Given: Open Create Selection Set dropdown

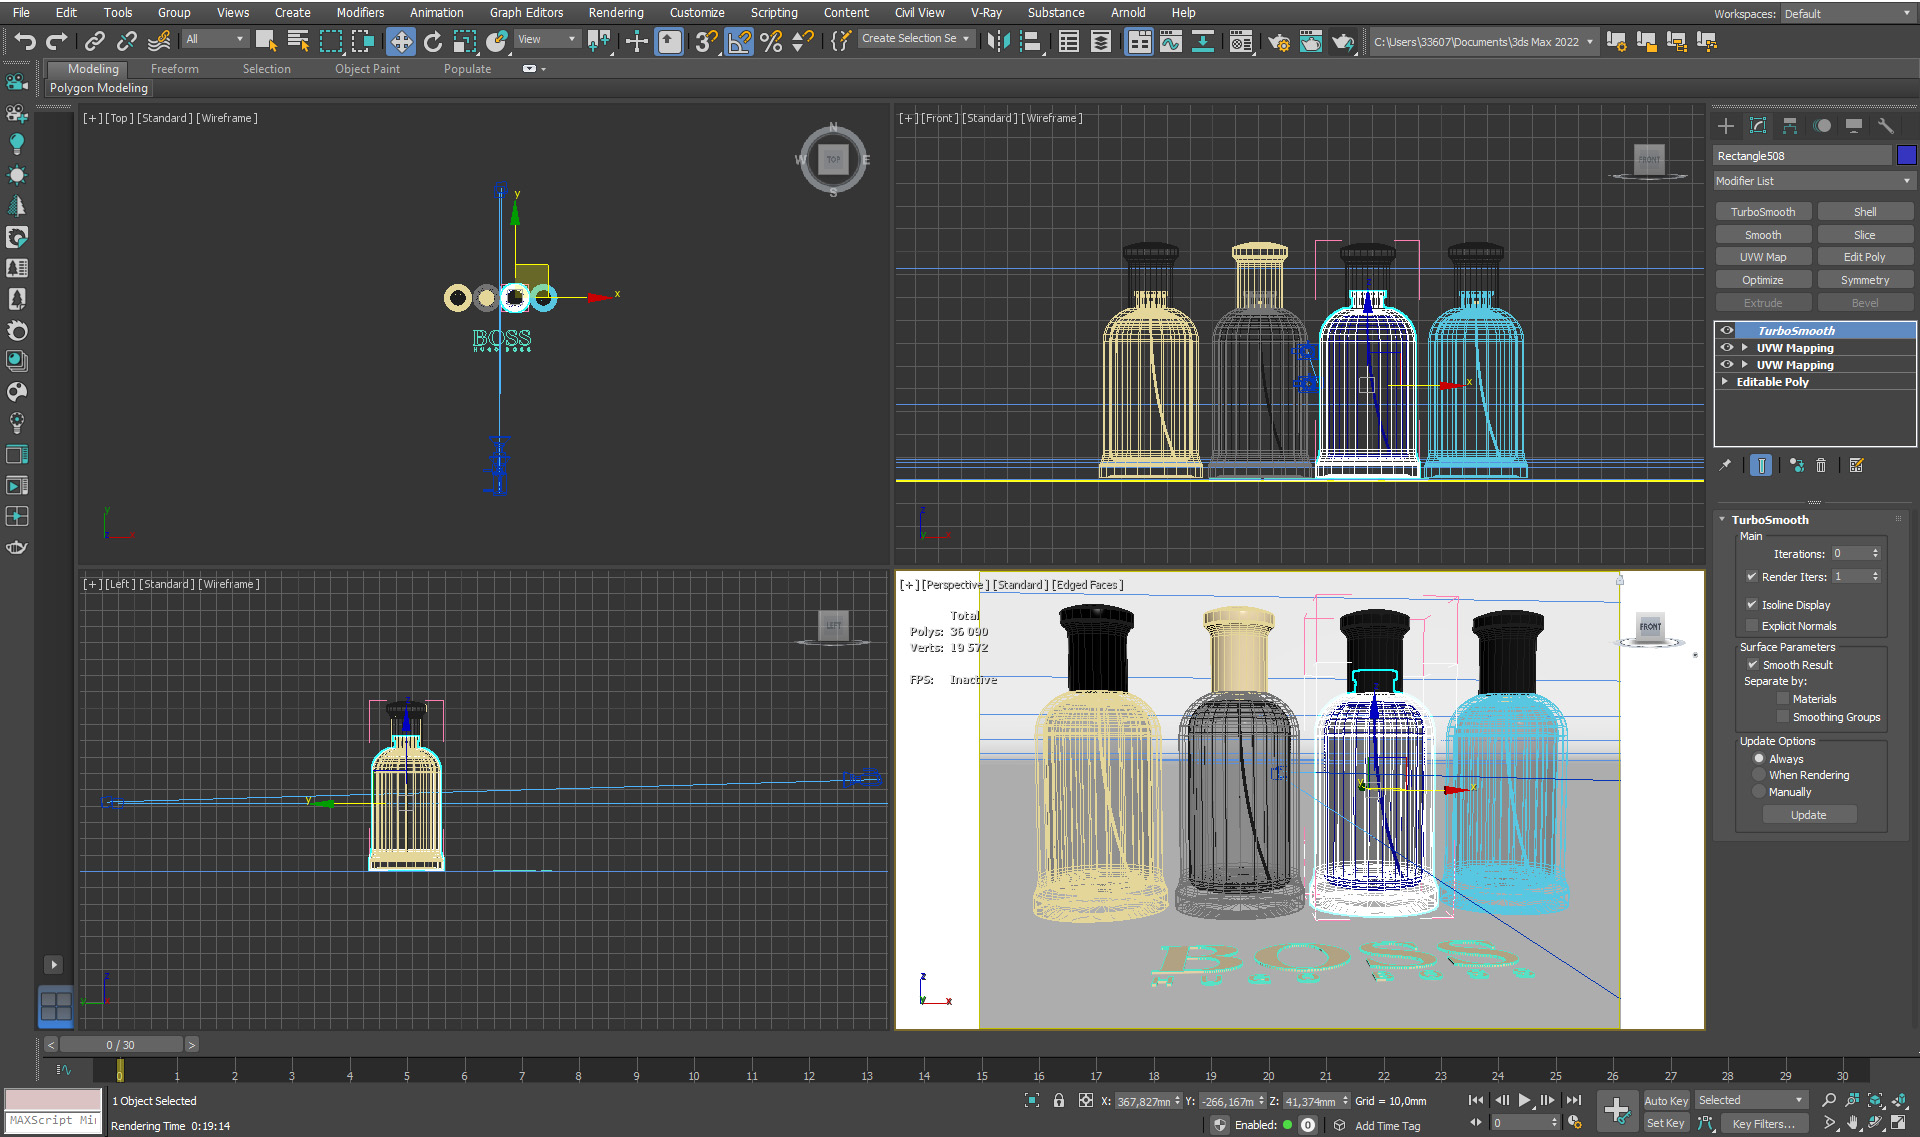Looking at the screenshot, I should pyautogui.click(x=916, y=38).
